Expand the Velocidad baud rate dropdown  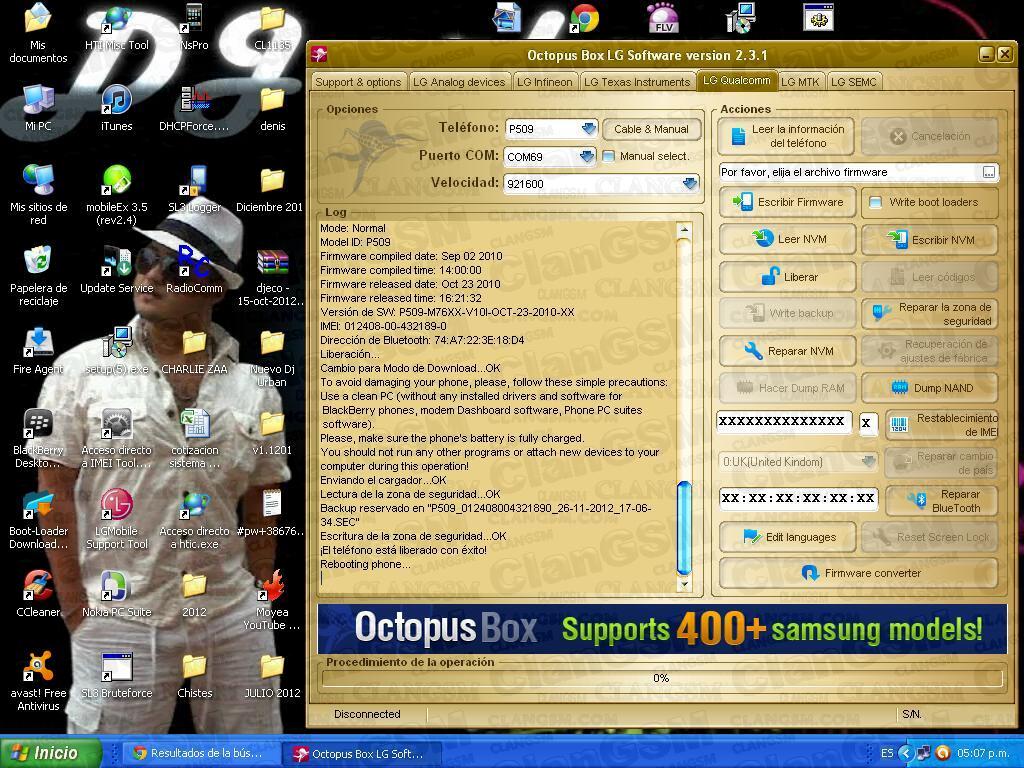690,184
